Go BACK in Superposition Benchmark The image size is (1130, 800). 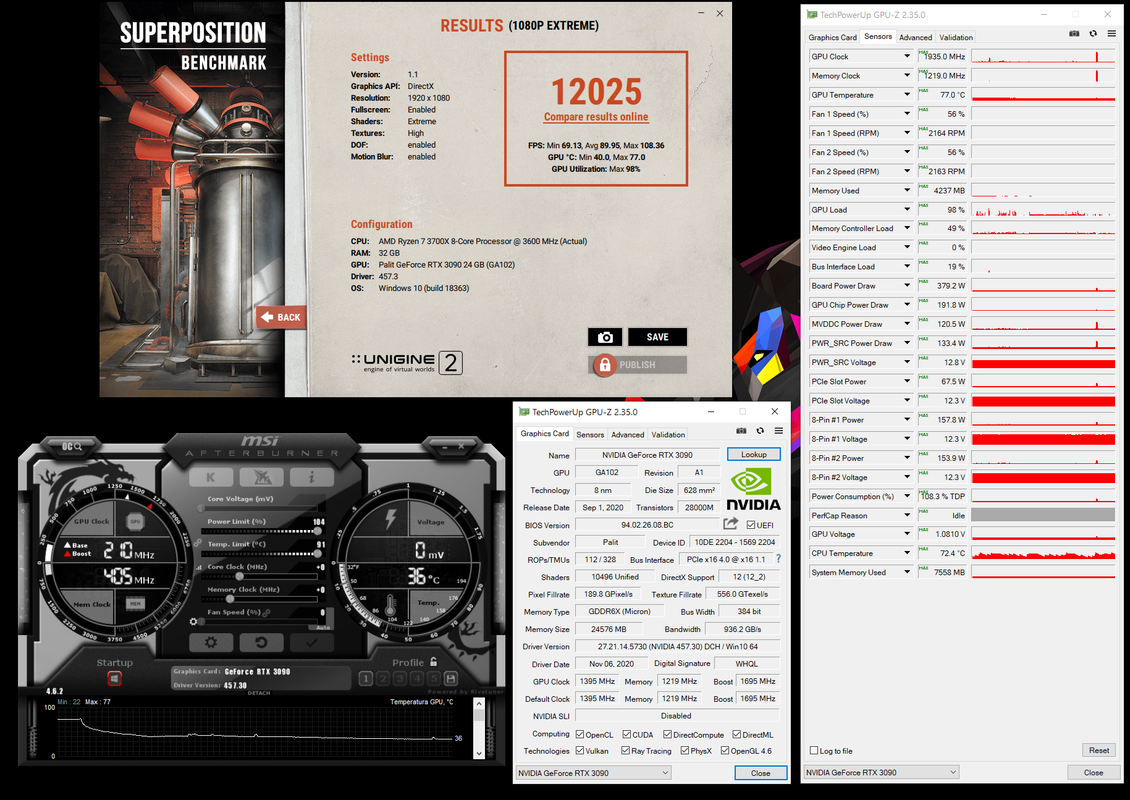pyautogui.click(x=281, y=317)
